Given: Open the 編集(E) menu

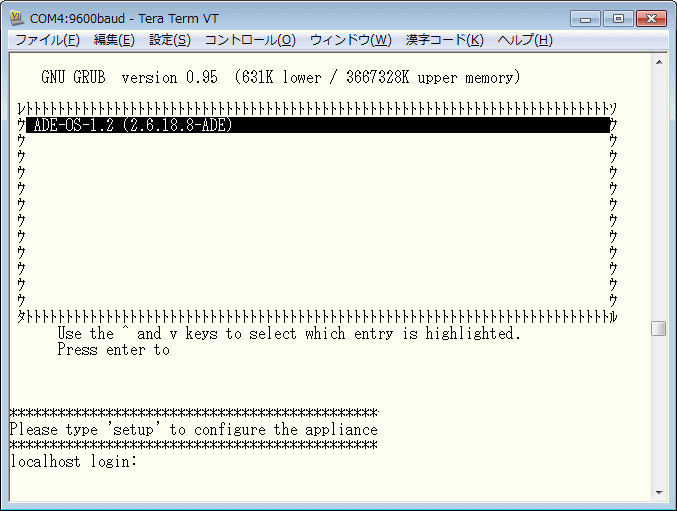Looking at the screenshot, I should click(x=114, y=40).
